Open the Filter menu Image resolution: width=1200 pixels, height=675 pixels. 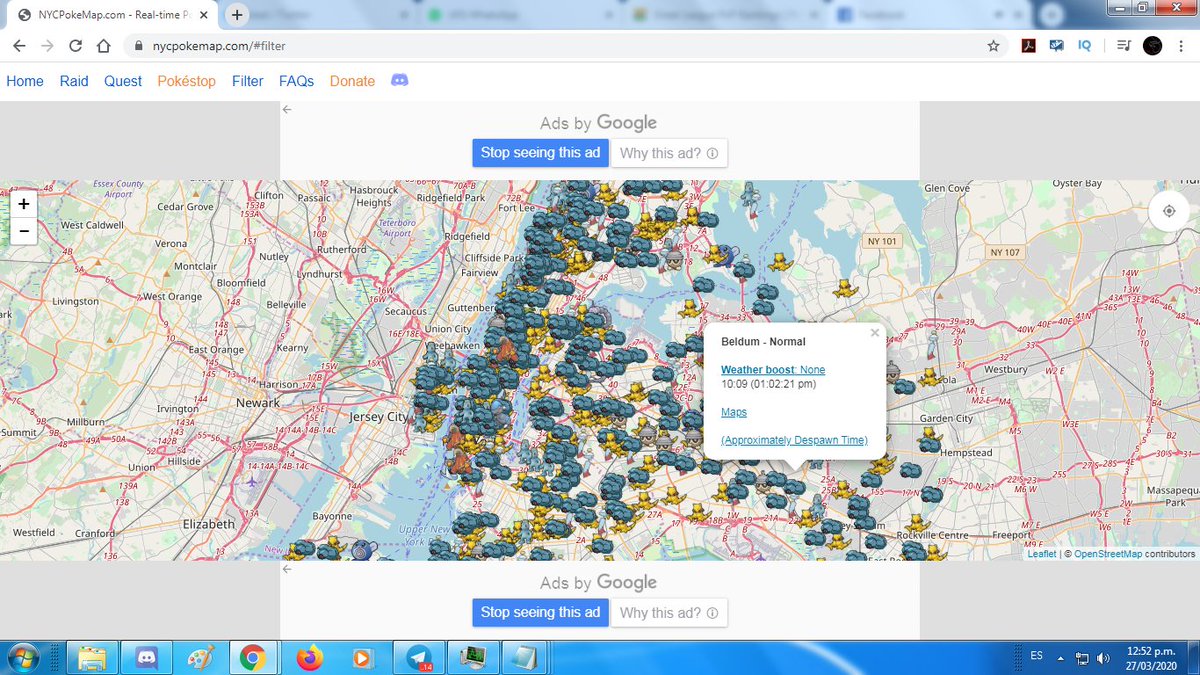[x=247, y=81]
